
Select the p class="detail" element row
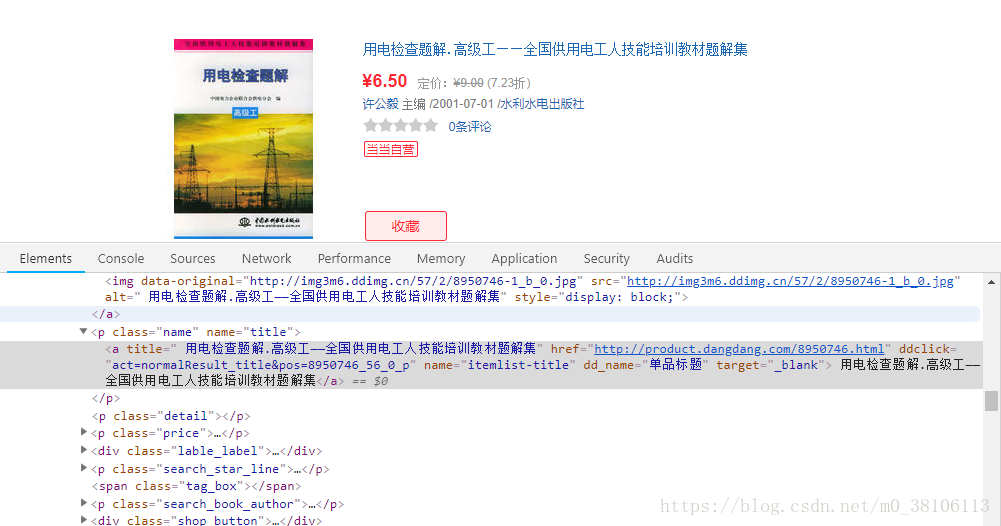point(171,416)
